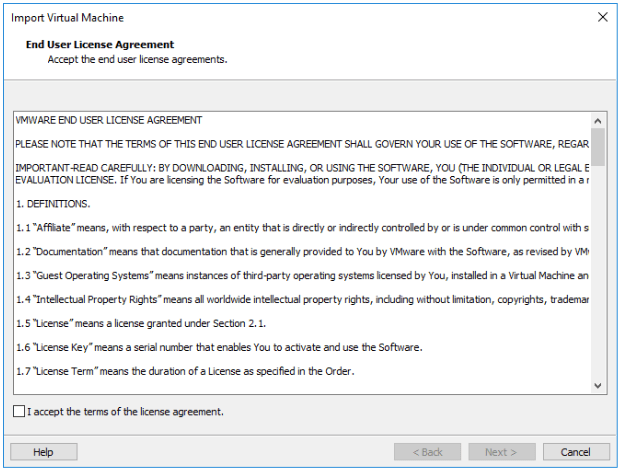Click the license text scrollbar thumb
620x471 pixels.
[598, 146]
